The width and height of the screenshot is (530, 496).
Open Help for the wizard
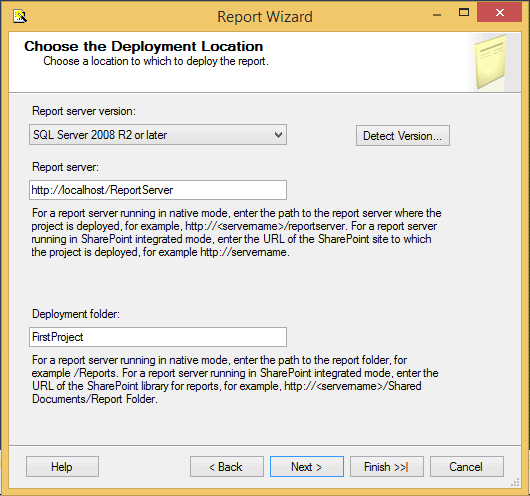click(x=62, y=467)
